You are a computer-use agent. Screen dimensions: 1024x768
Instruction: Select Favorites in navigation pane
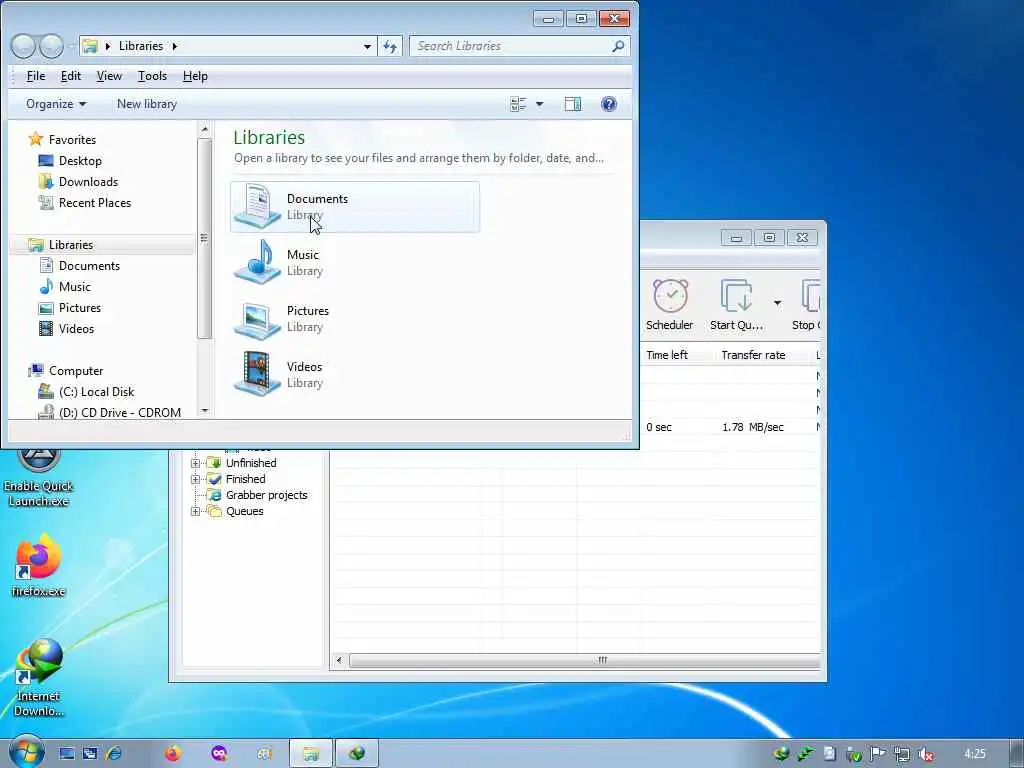pos(62,139)
